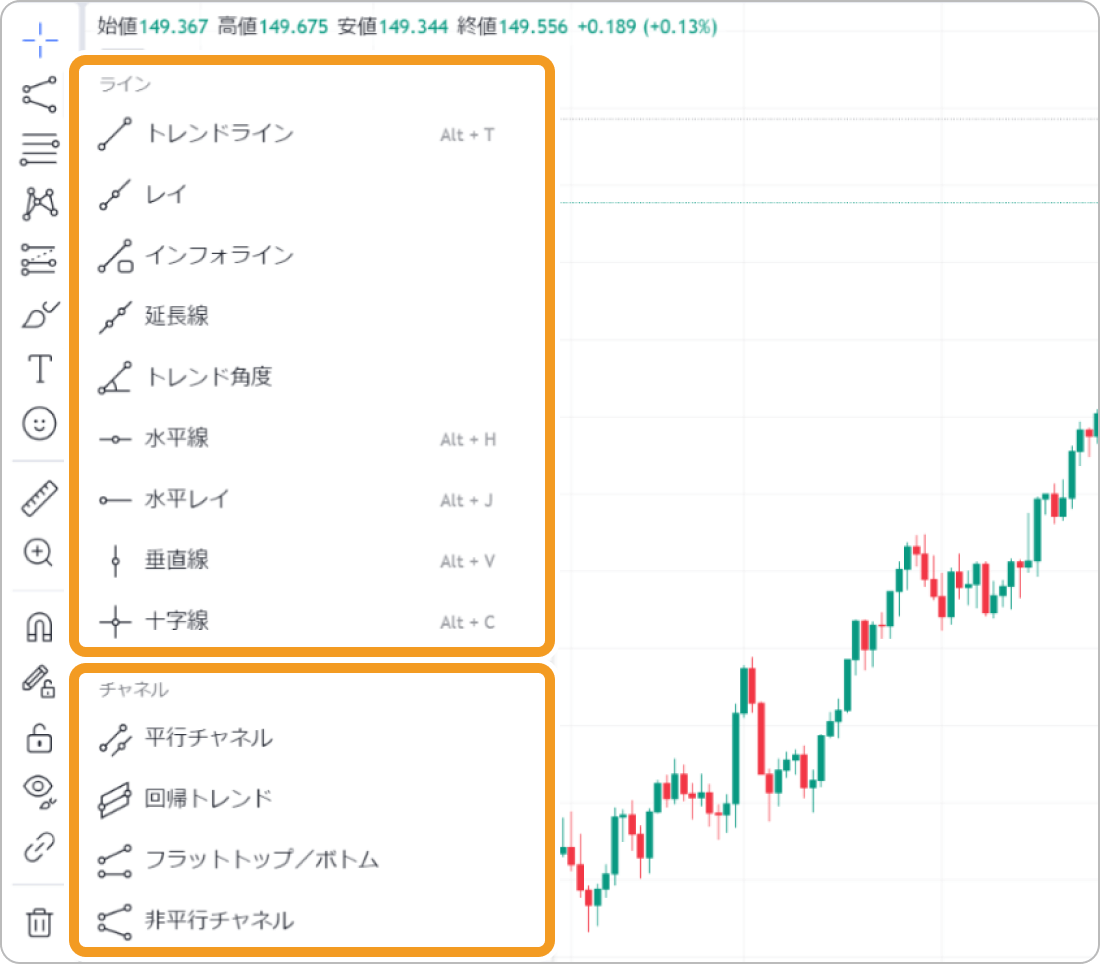Select the text annotation tool
Image resolution: width=1100 pixels, height=964 pixels.
(39, 369)
